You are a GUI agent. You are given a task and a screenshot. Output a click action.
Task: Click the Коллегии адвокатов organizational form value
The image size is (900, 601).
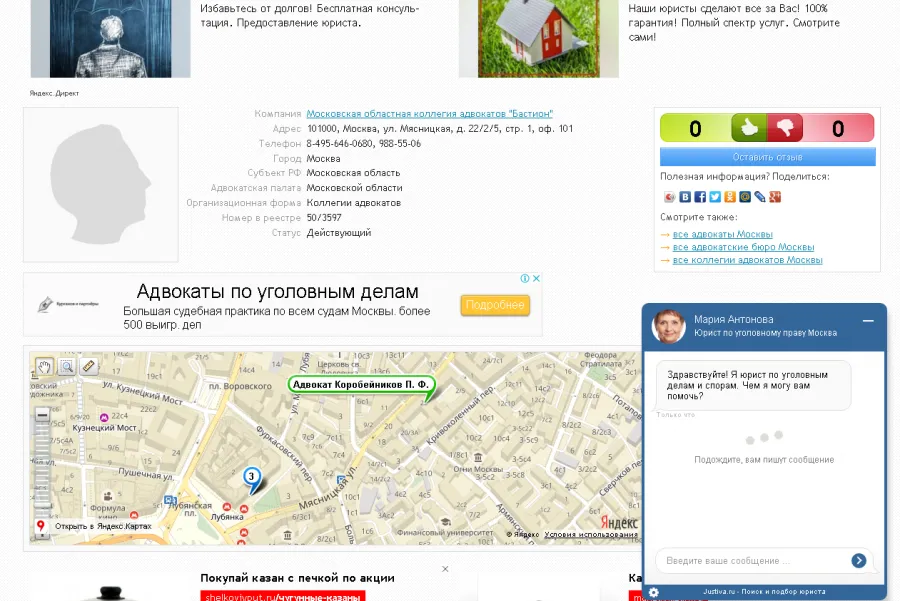(x=354, y=203)
